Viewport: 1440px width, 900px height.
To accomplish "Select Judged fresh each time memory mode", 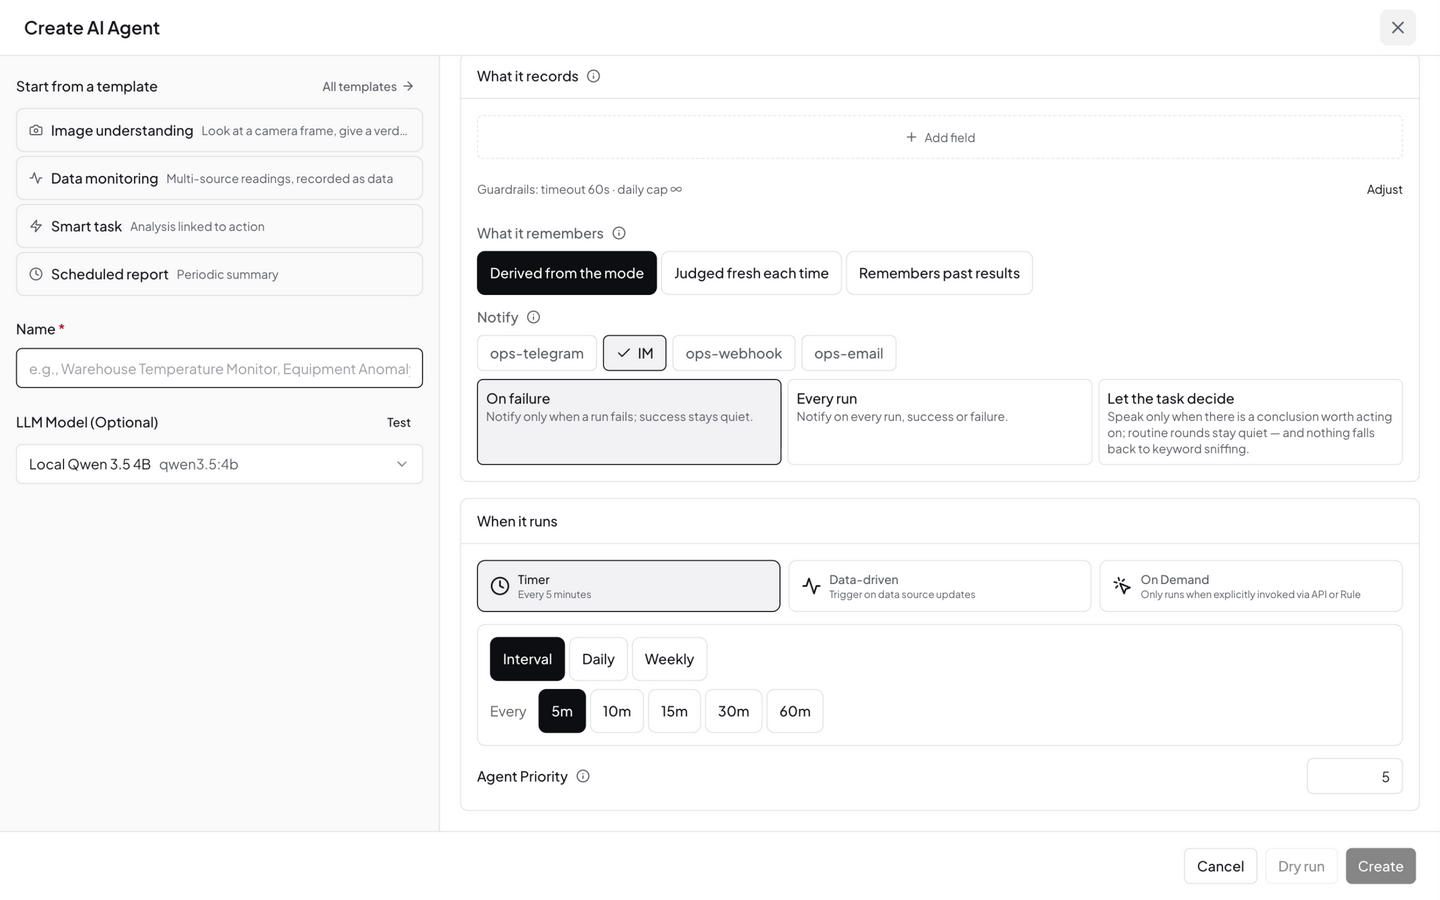I will [751, 273].
